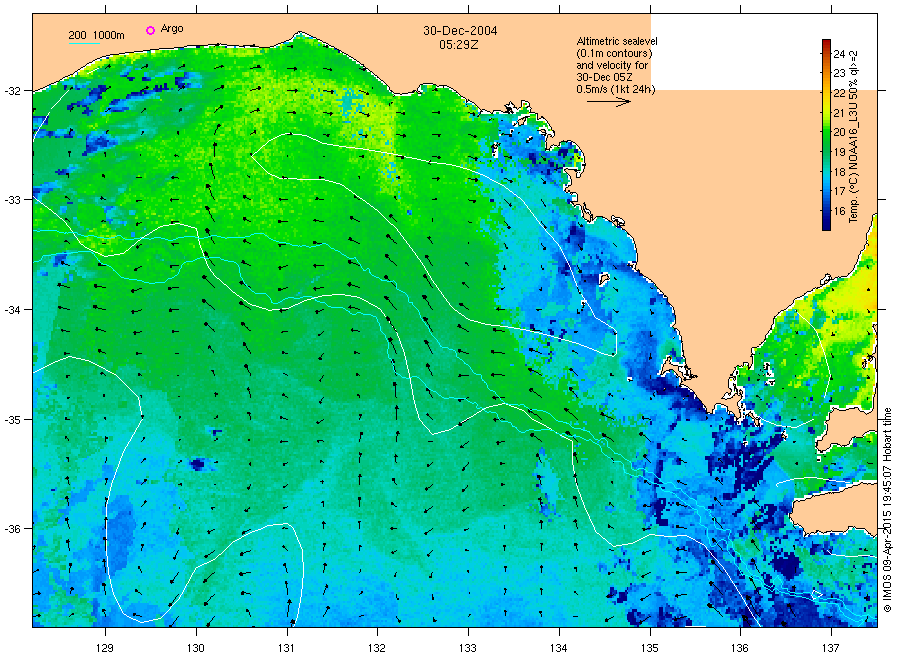Click the '16' value on color bar

pyautogui.click(x=839, y=211)
